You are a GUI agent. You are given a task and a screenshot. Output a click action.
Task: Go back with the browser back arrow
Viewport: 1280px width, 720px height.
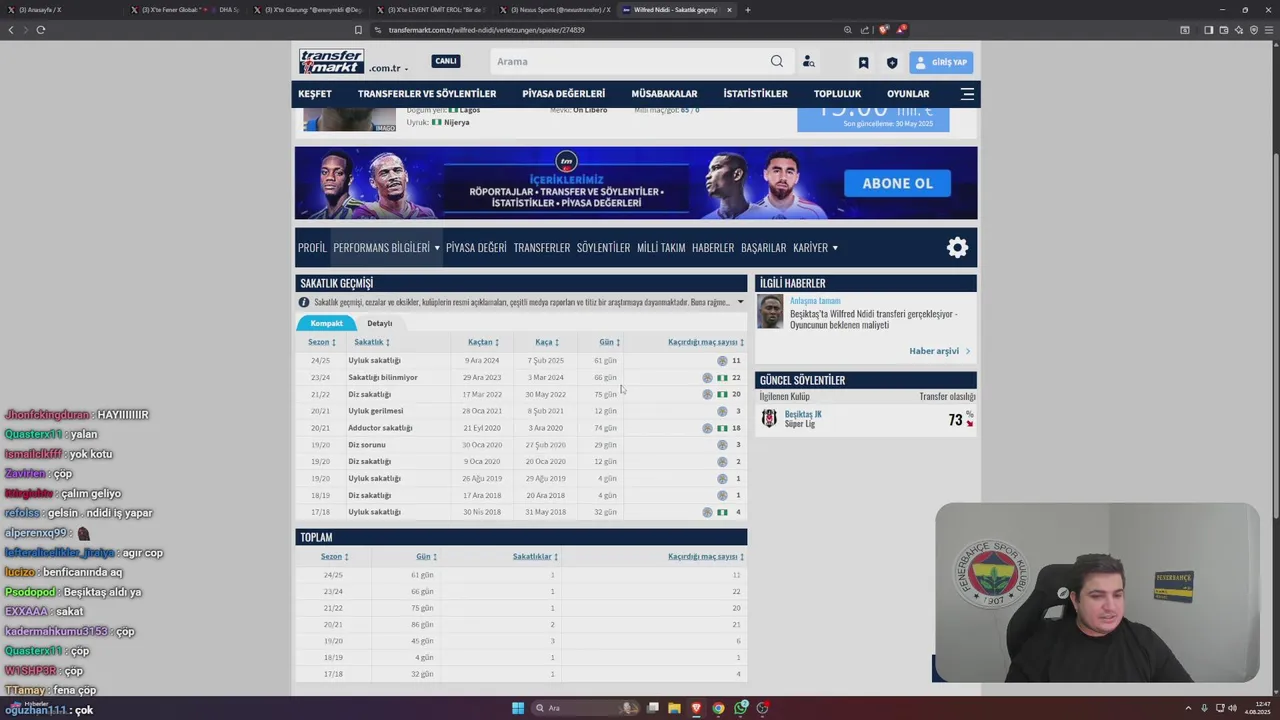pos(11,30)
